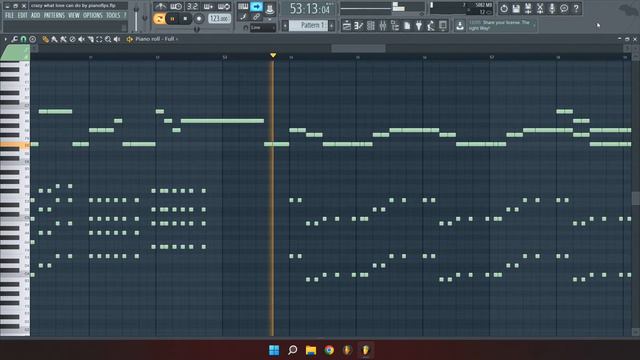The width and height of the screenshot is (640, 360).
Task: Click the microphone recording icon in top bar
Action: (552, 8)
